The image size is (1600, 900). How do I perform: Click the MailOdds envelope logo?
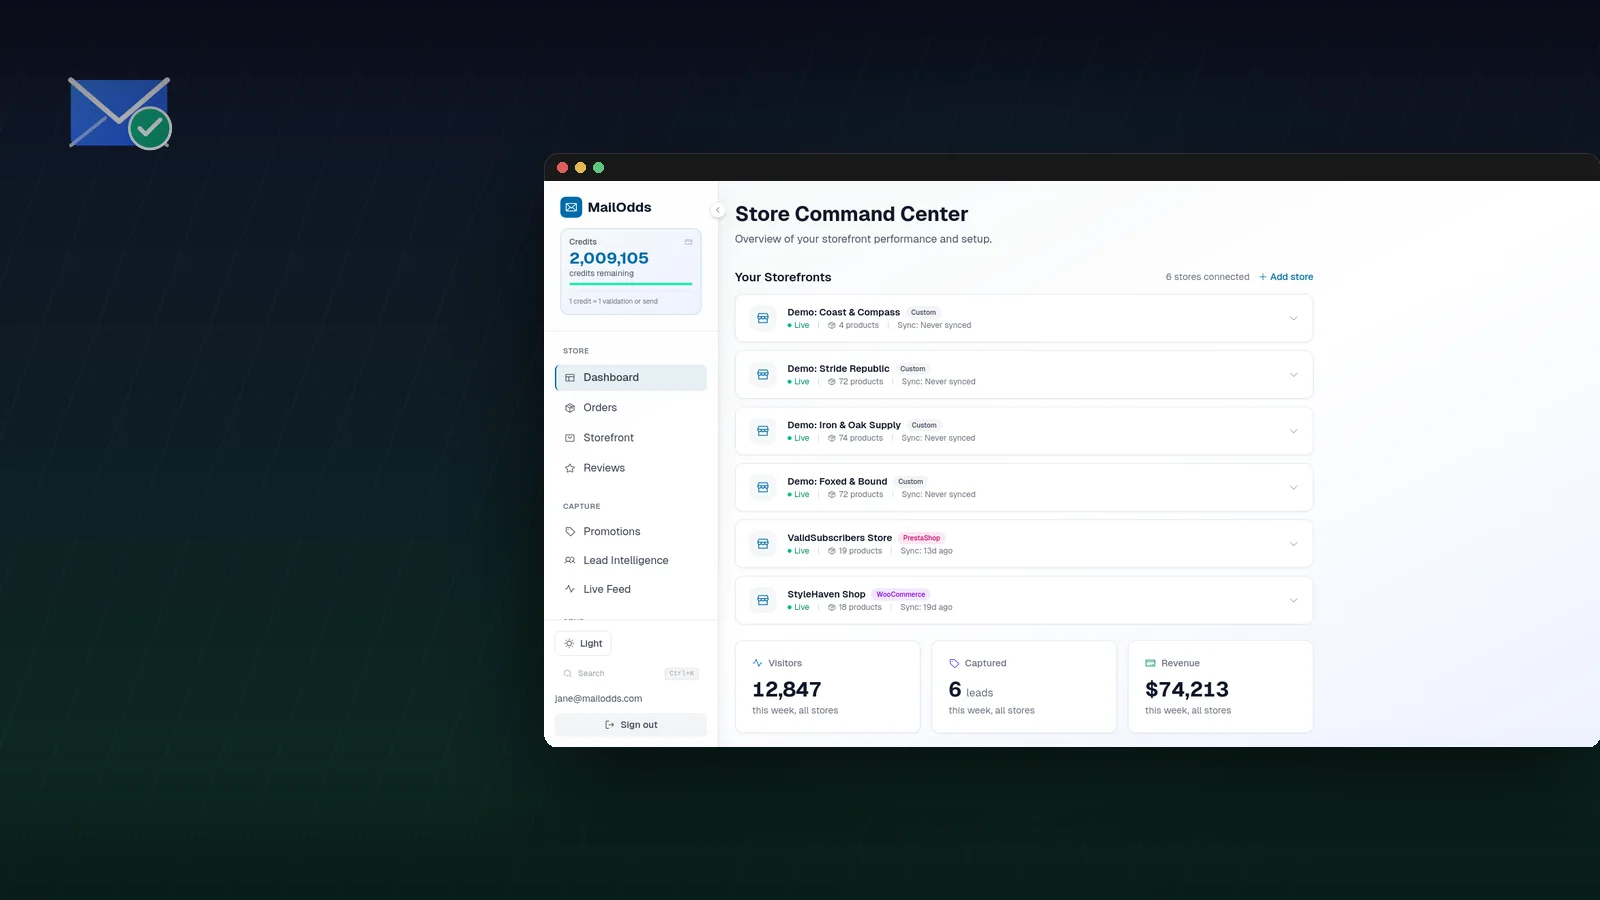(571, 207)
